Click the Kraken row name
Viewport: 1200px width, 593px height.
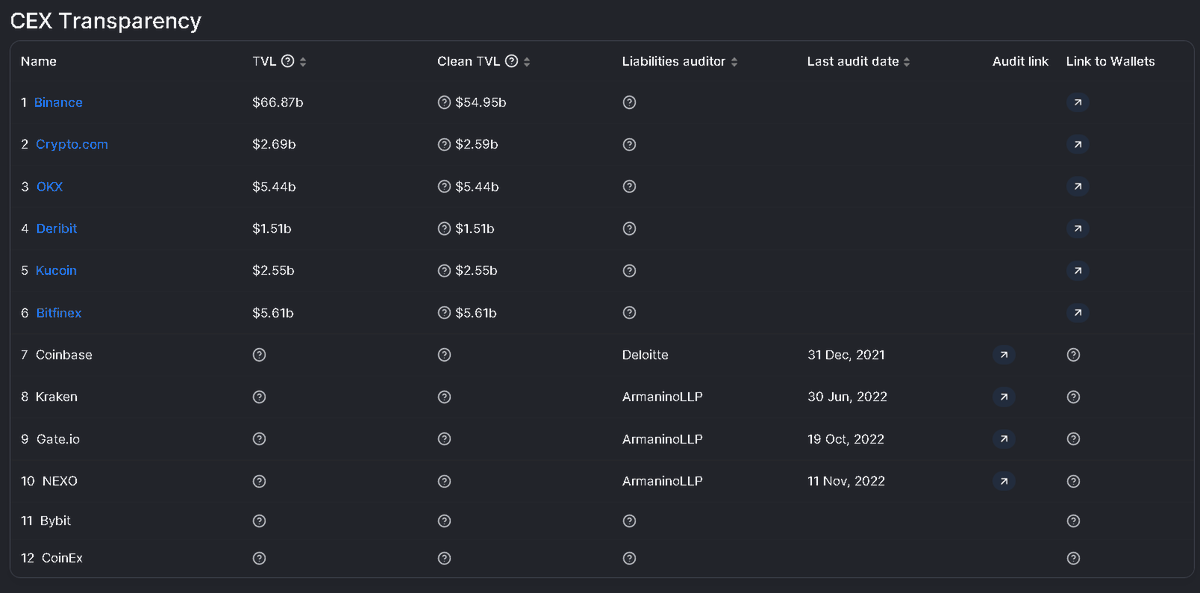click(57, 397)
